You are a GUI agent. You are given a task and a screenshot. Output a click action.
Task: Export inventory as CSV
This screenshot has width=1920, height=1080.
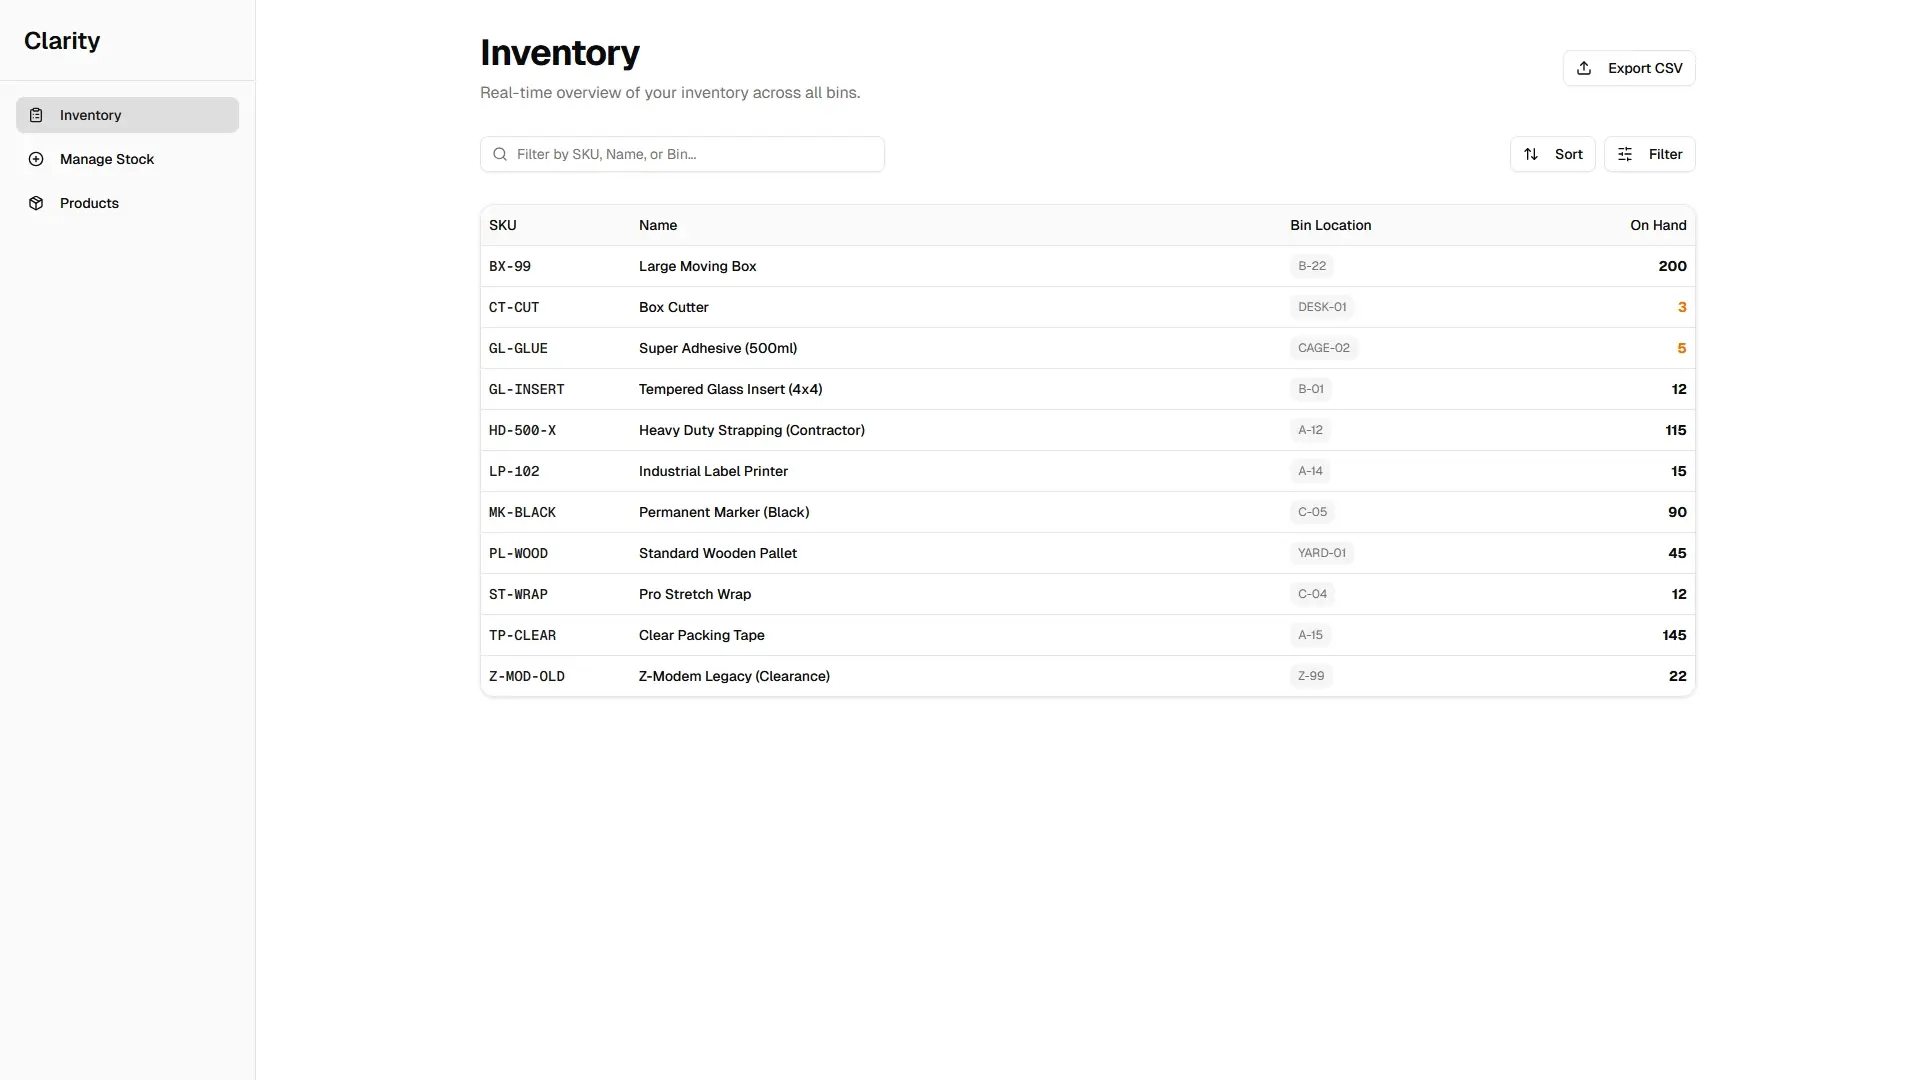click(1628, 68)
